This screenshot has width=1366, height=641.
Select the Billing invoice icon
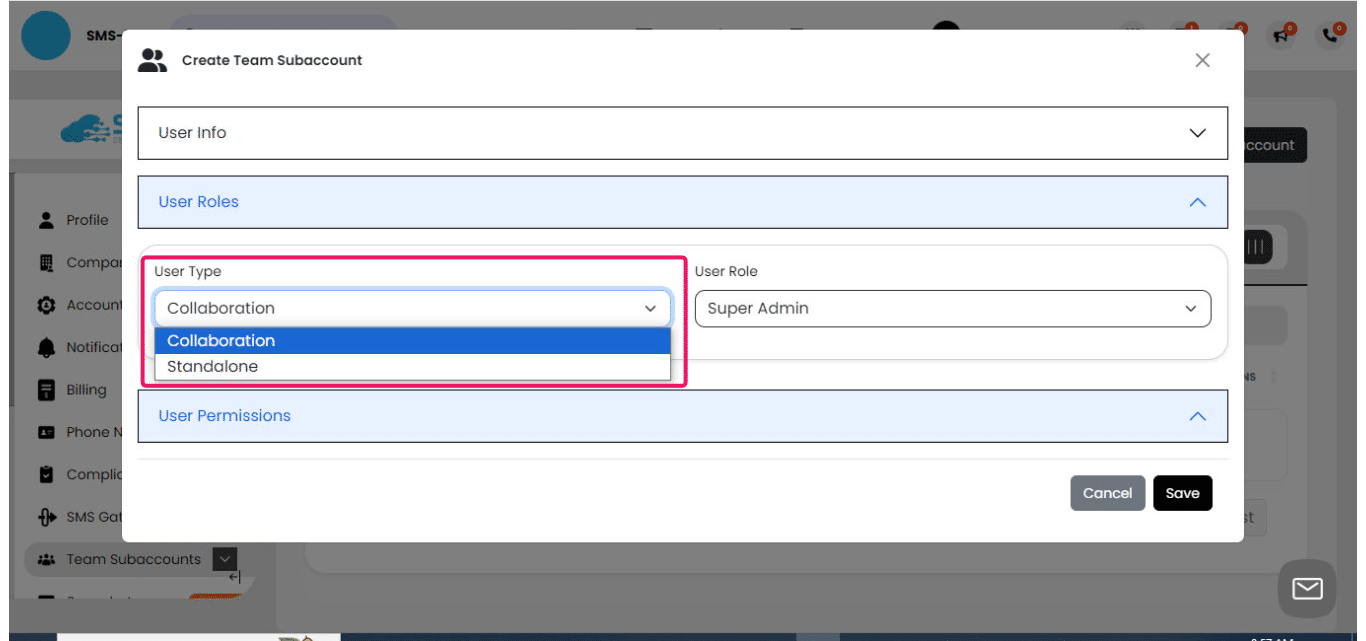pyautogui.click(x=47, y=389)
